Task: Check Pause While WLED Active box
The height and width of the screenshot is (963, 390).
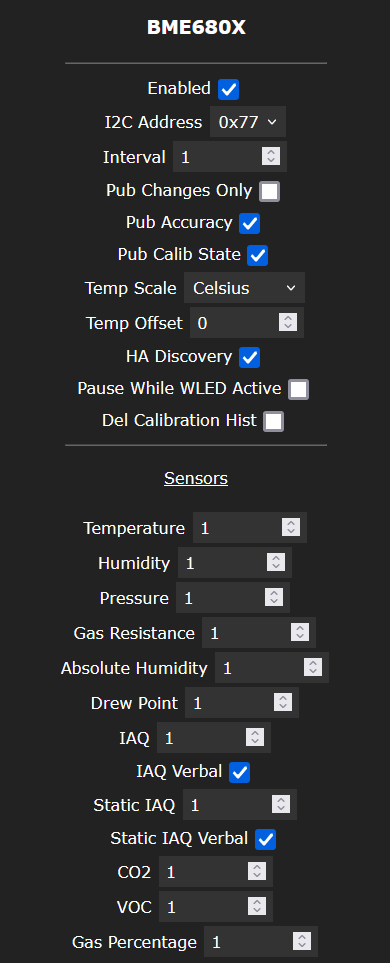Action: [298, 389]
